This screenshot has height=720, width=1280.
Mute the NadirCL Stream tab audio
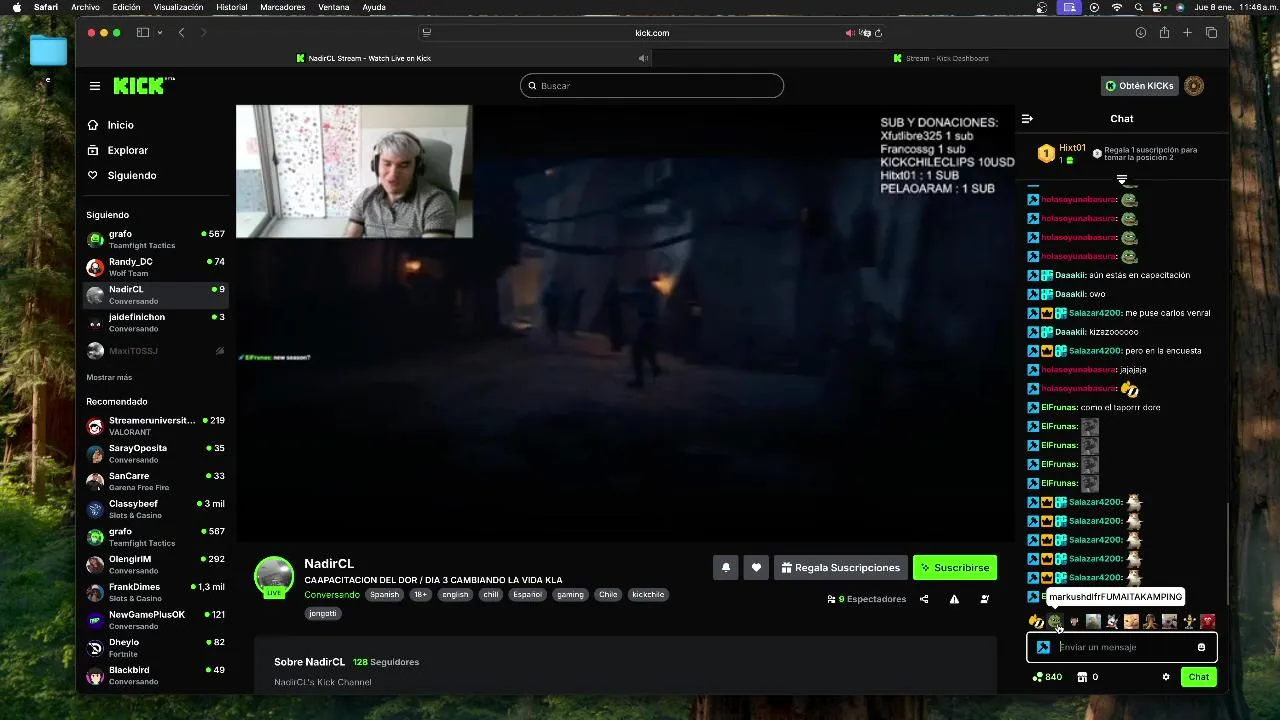pos(643,58)
